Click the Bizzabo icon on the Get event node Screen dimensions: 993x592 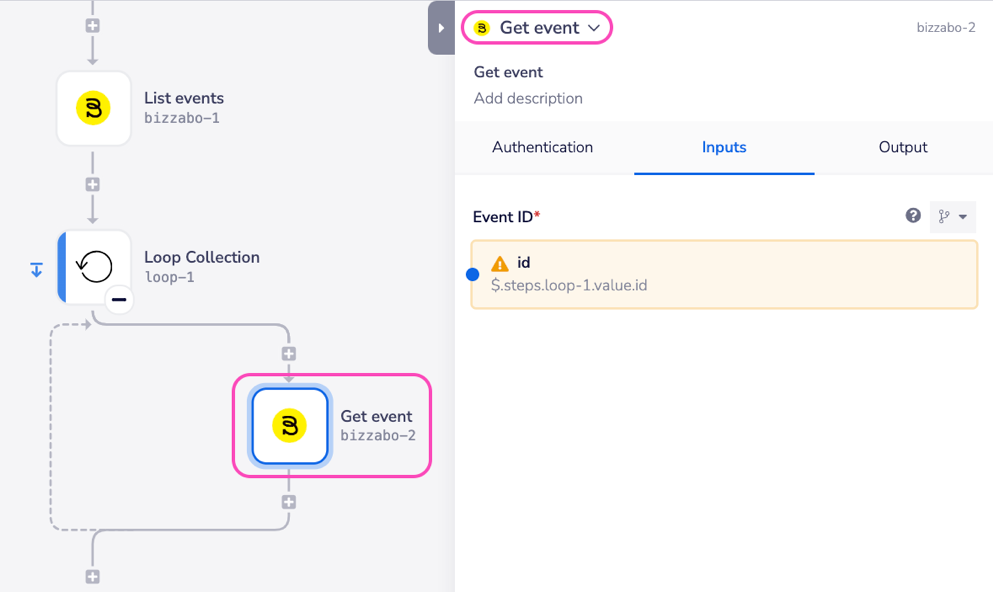(x=289, y=425)
